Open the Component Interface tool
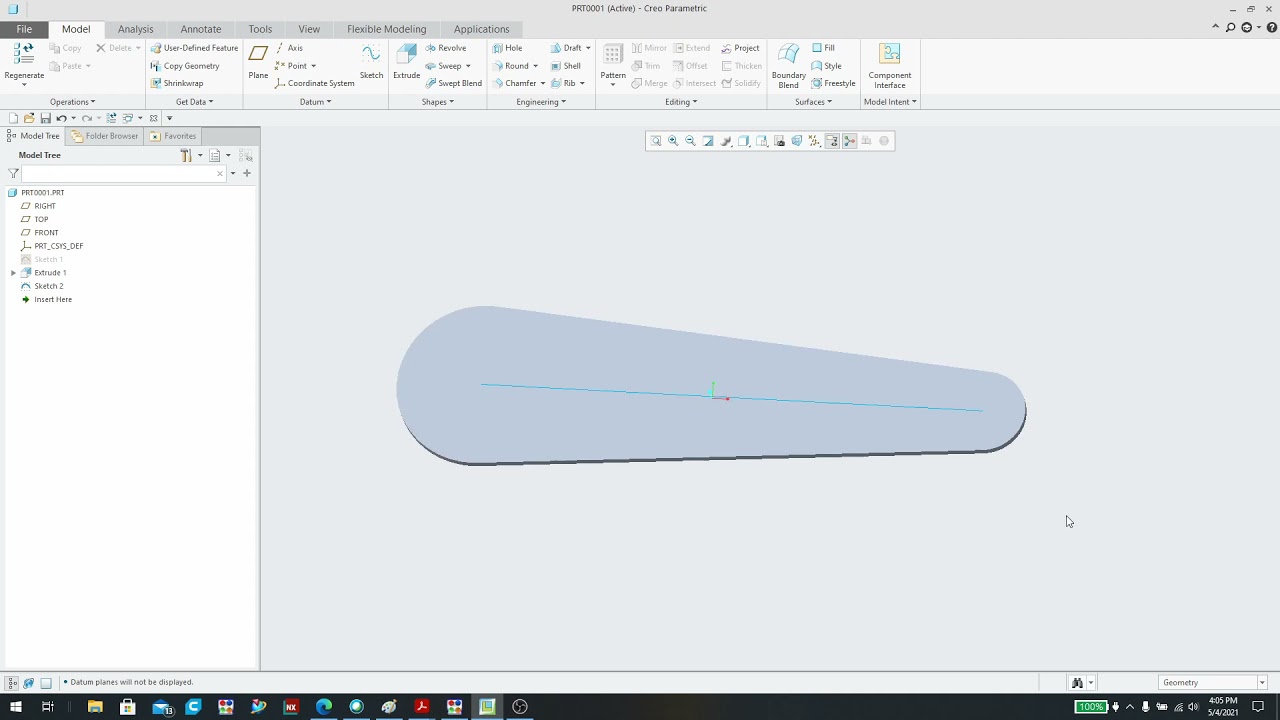The image size is (1280, 720). [x=889, y=66]
